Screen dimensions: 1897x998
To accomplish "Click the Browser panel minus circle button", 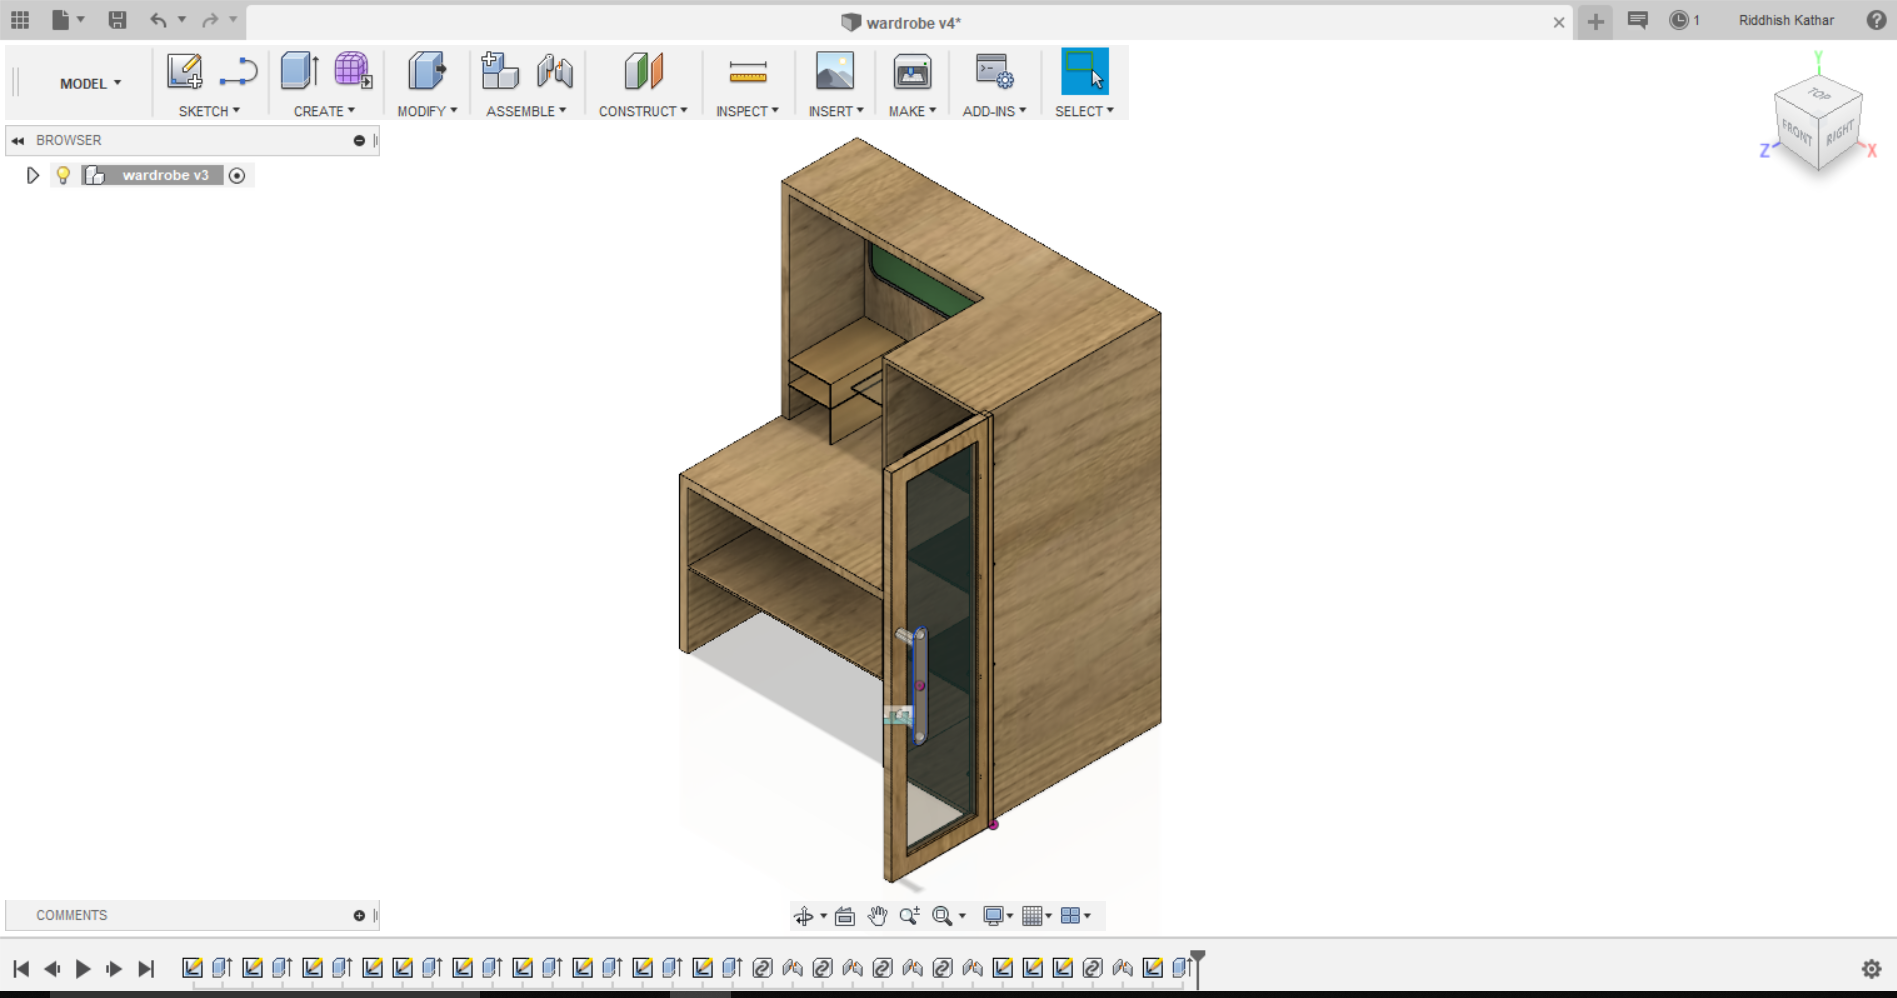I will pos(359,141).
